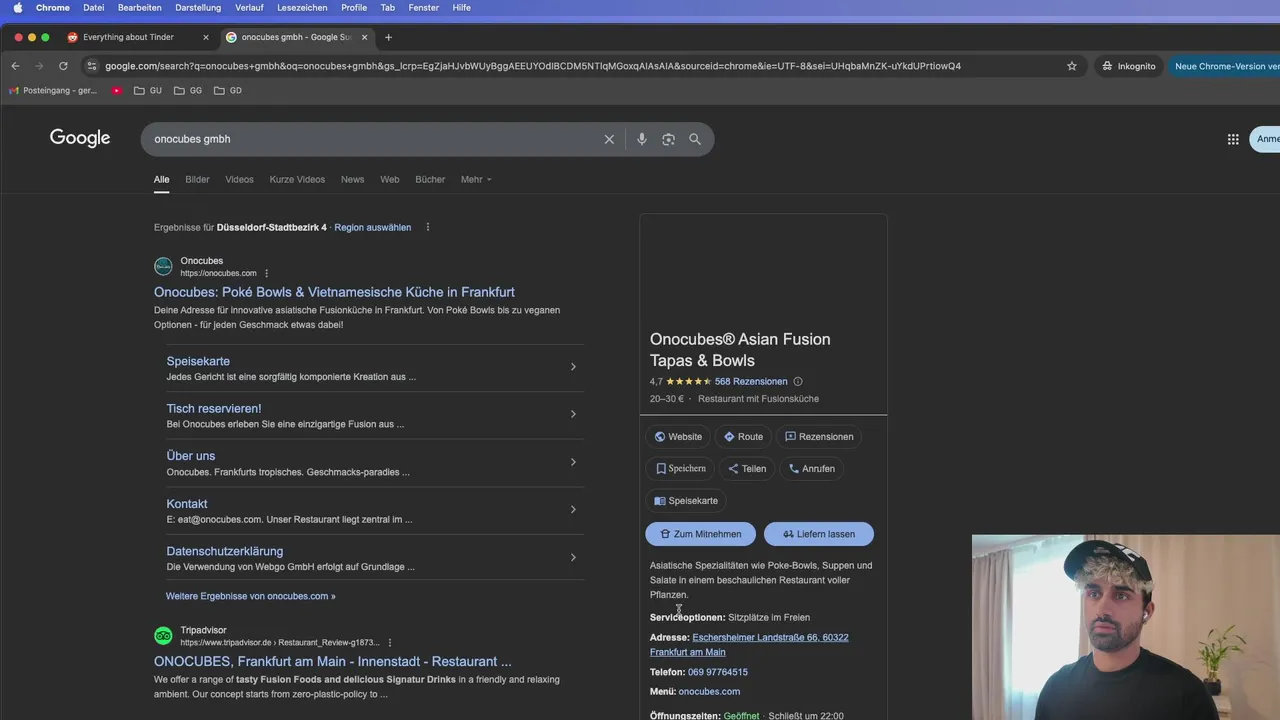
Task: Open new tab with plus icon
Action: (x=388, y=38)
